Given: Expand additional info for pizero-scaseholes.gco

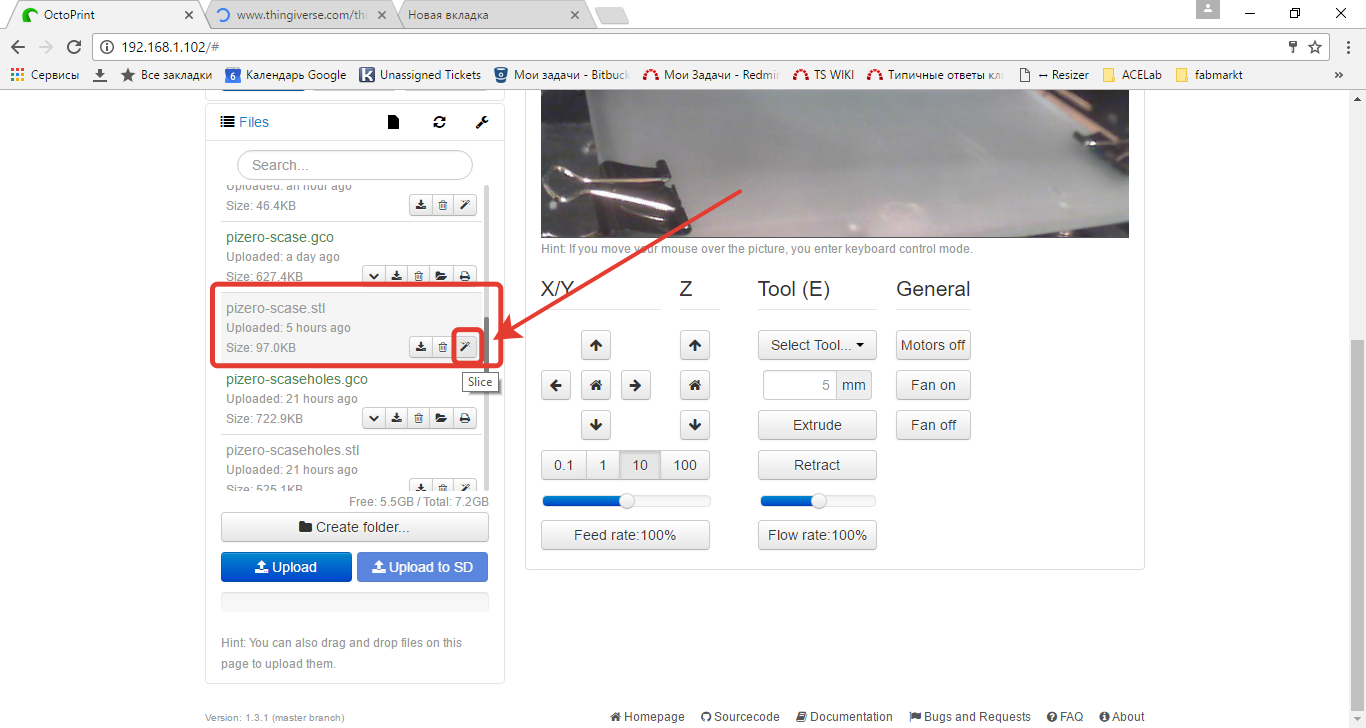Looking at the screenshot, I should pyautogui.click(x=374, y=418).
